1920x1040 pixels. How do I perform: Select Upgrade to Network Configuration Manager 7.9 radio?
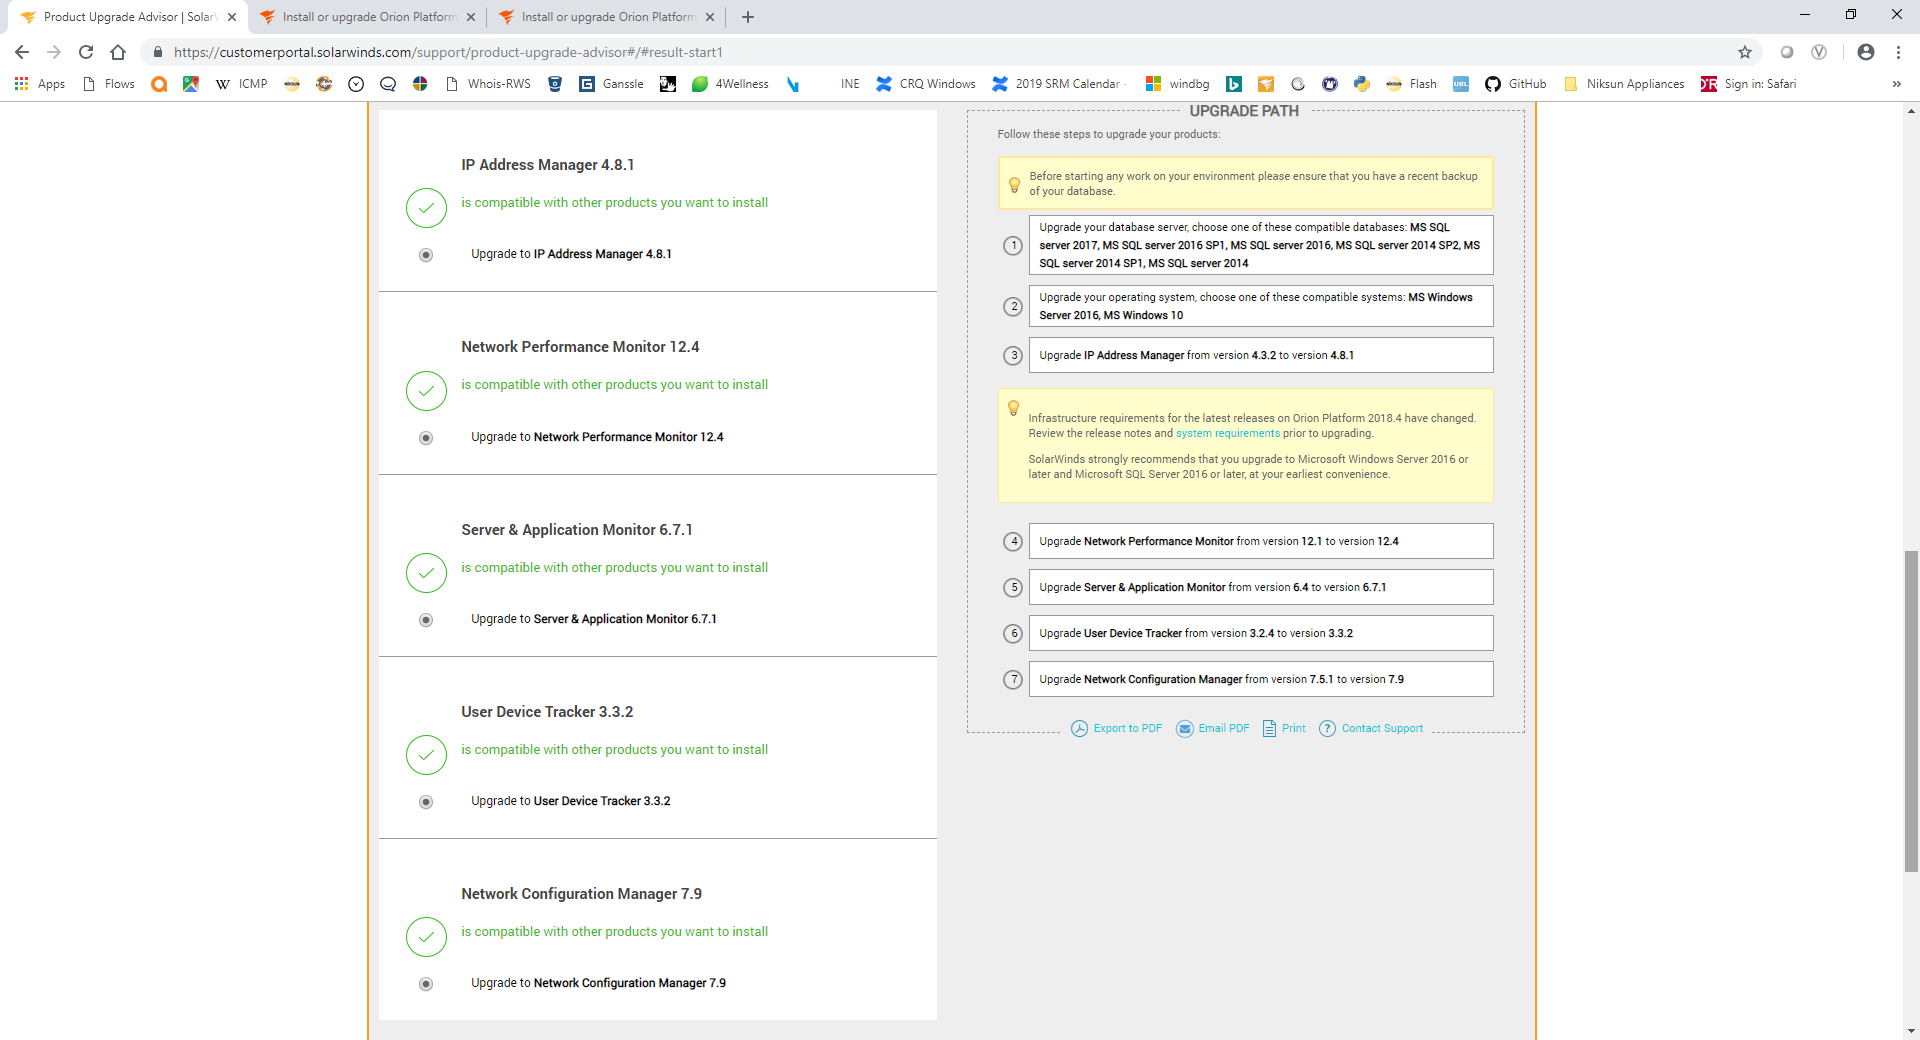(426, 984)
